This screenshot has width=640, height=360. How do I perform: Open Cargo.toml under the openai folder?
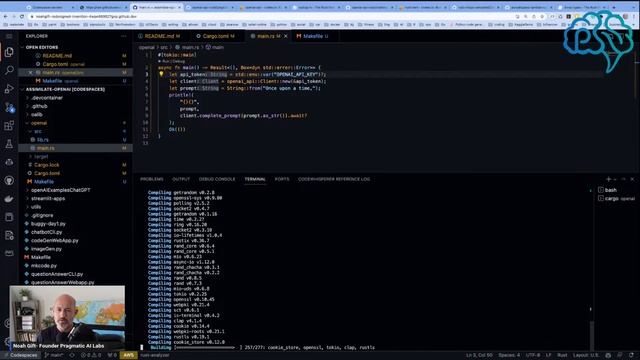click(x=47, y=173)
